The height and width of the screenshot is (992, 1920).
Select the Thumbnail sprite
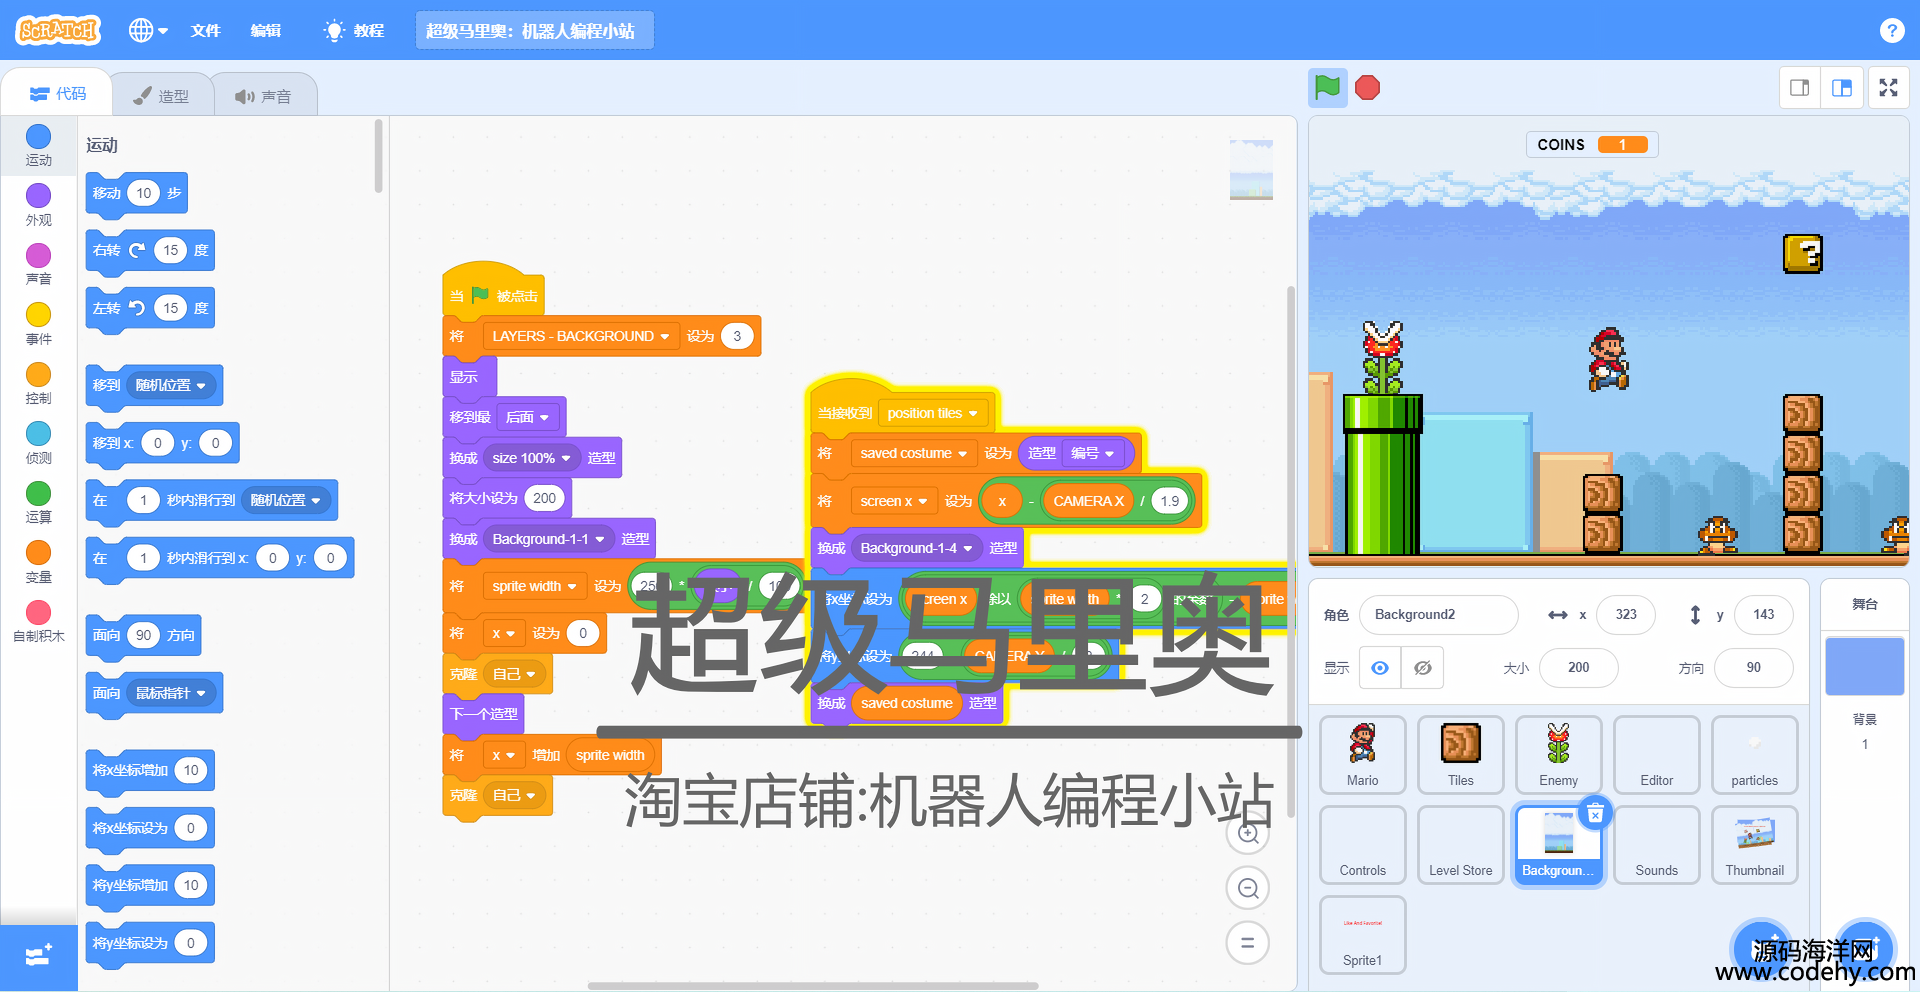click(1754, 845)
